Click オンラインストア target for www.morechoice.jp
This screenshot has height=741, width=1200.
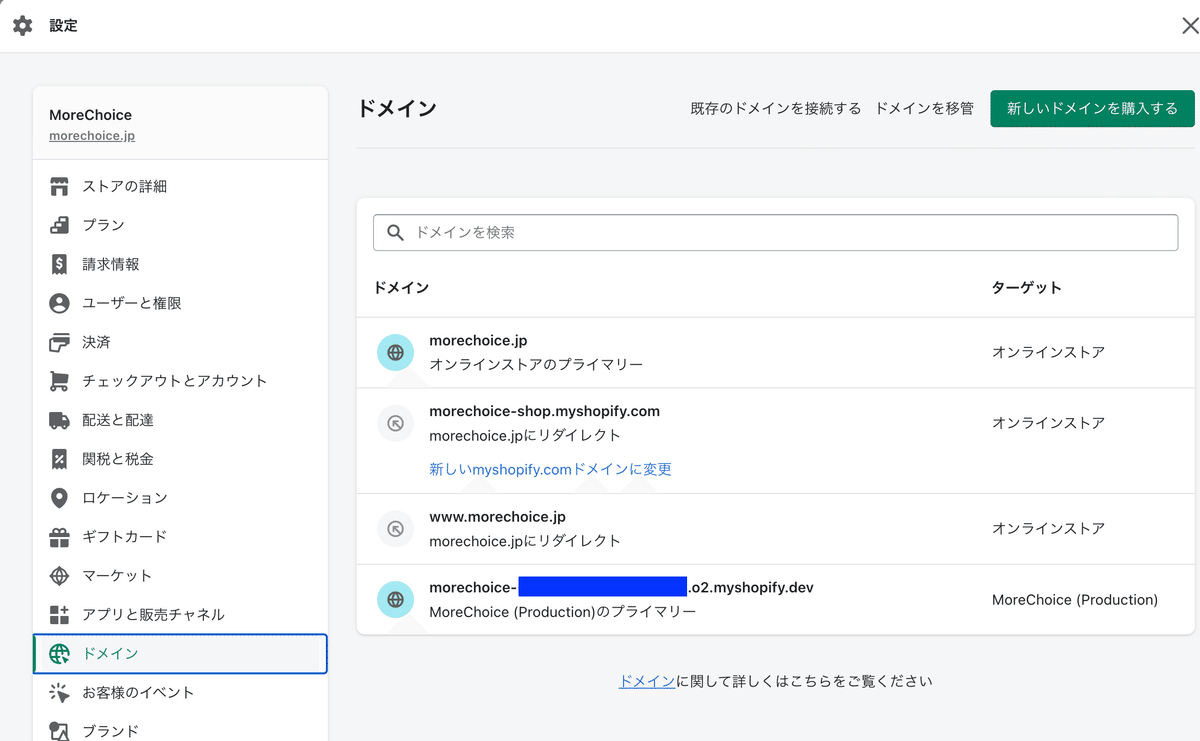pyautogui.click(x=1048, y=528)
